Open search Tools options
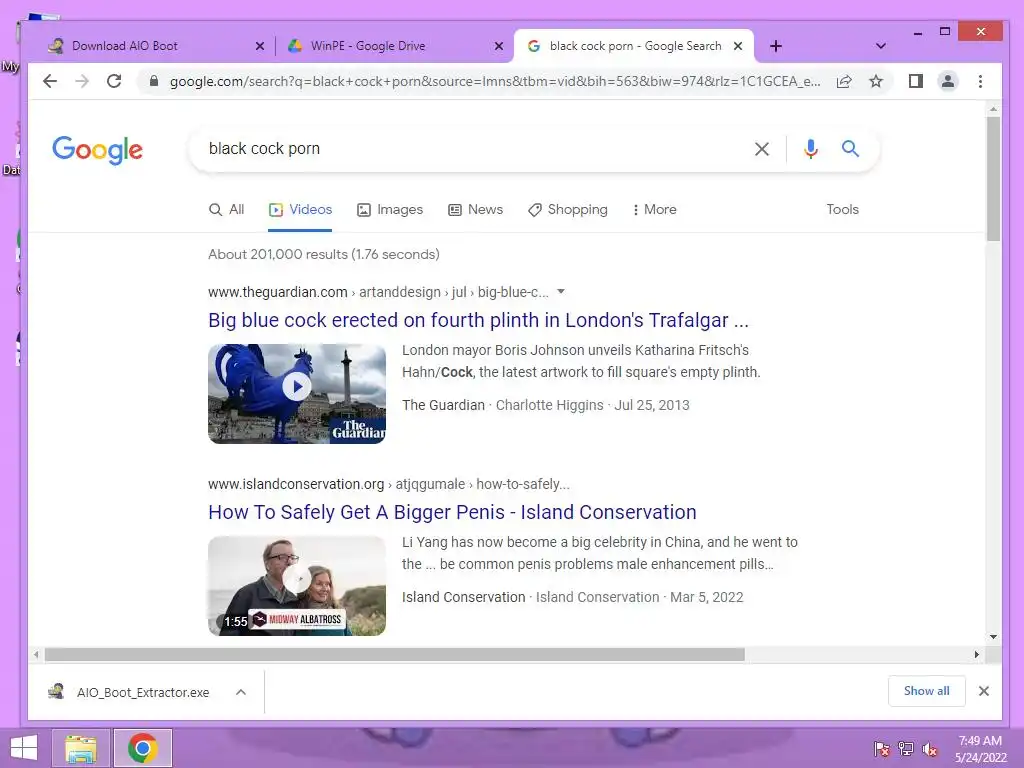Viewport: 1024px width, 768px height. tap(842, 210)
